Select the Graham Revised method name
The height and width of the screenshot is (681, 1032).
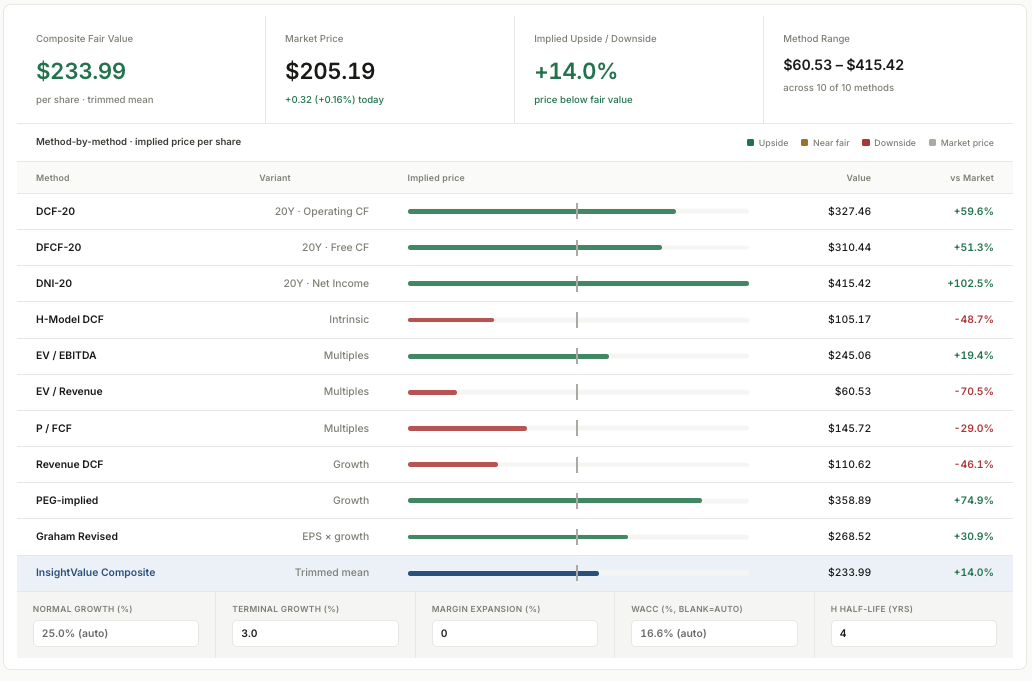[x=77, y=536]
